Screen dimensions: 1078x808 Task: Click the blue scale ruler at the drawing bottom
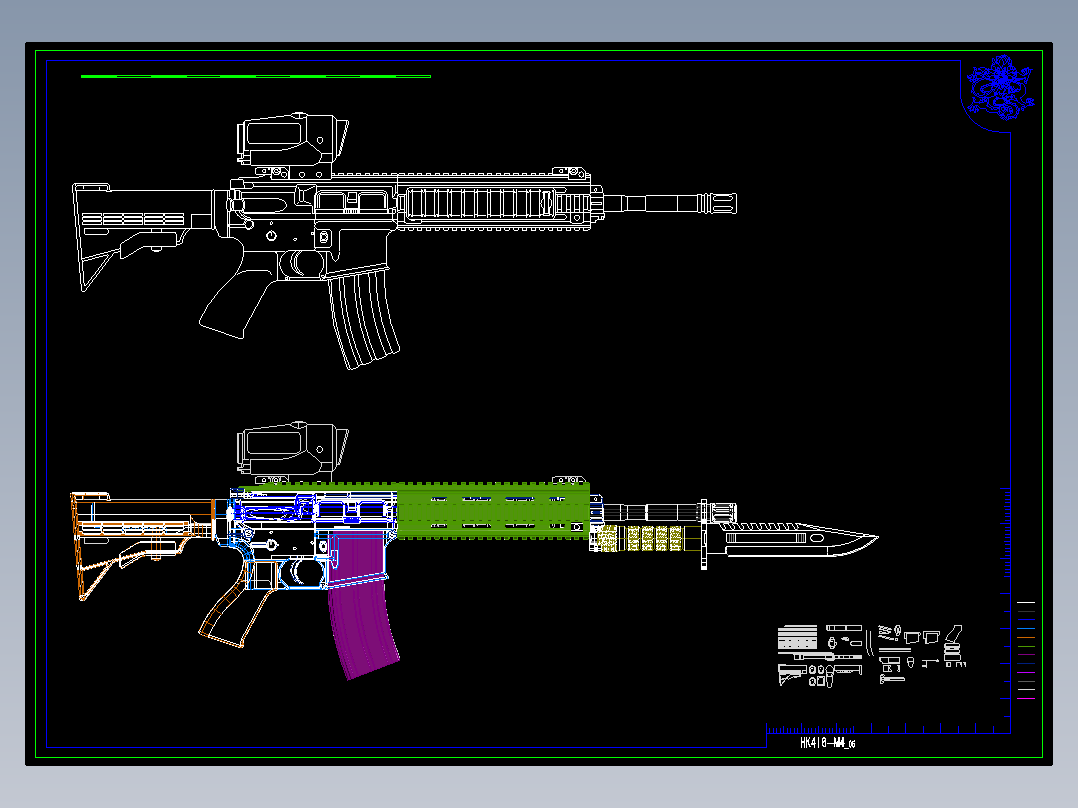click(x=878, y=728)
